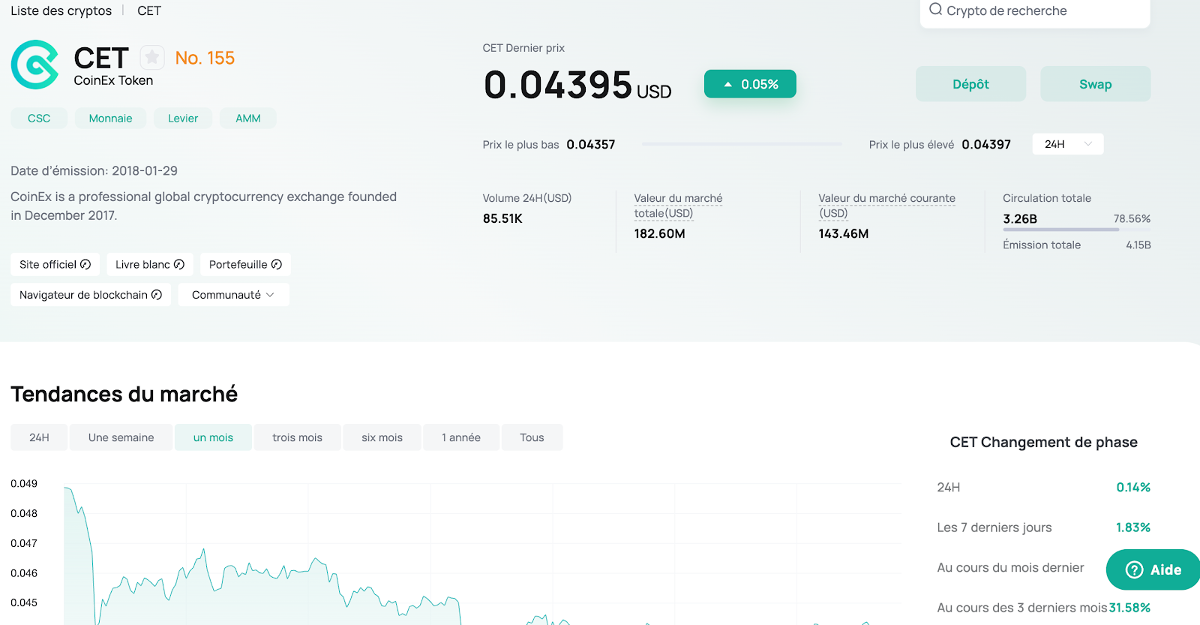Expand the Communauté dropdown

point(234,295)
